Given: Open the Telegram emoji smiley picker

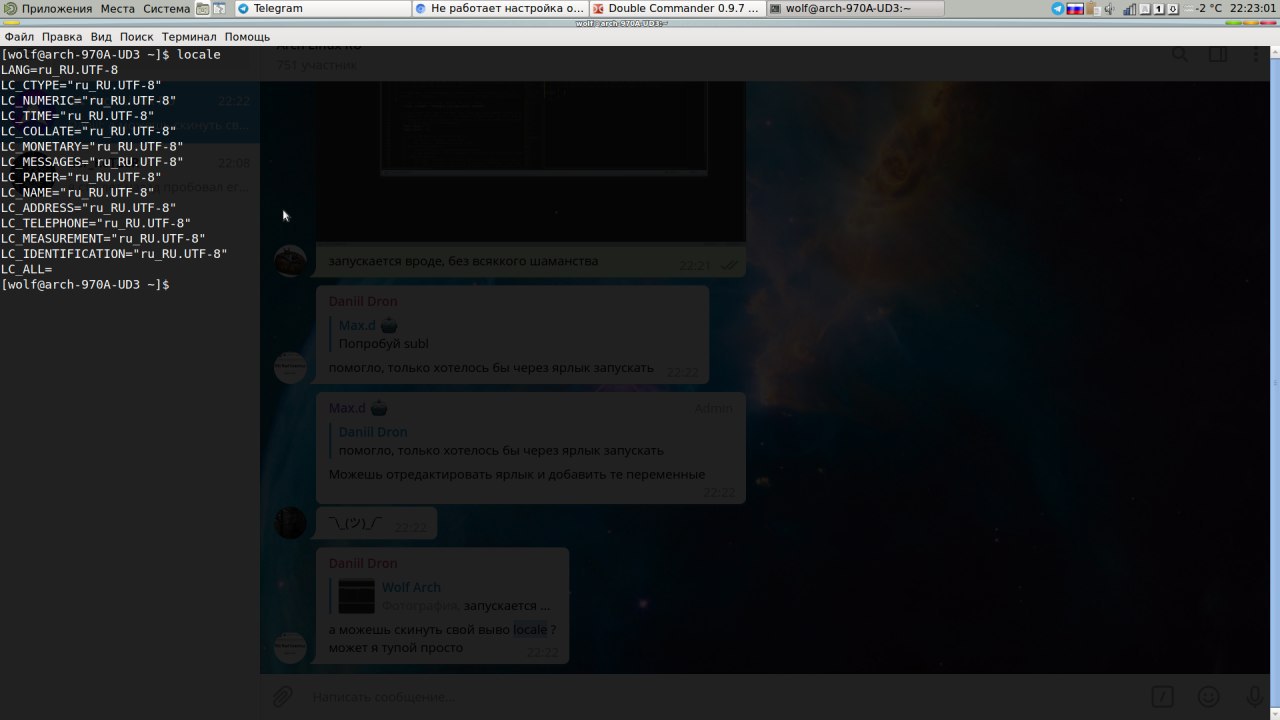Looking at the screenshot, I should (1208, 696).
